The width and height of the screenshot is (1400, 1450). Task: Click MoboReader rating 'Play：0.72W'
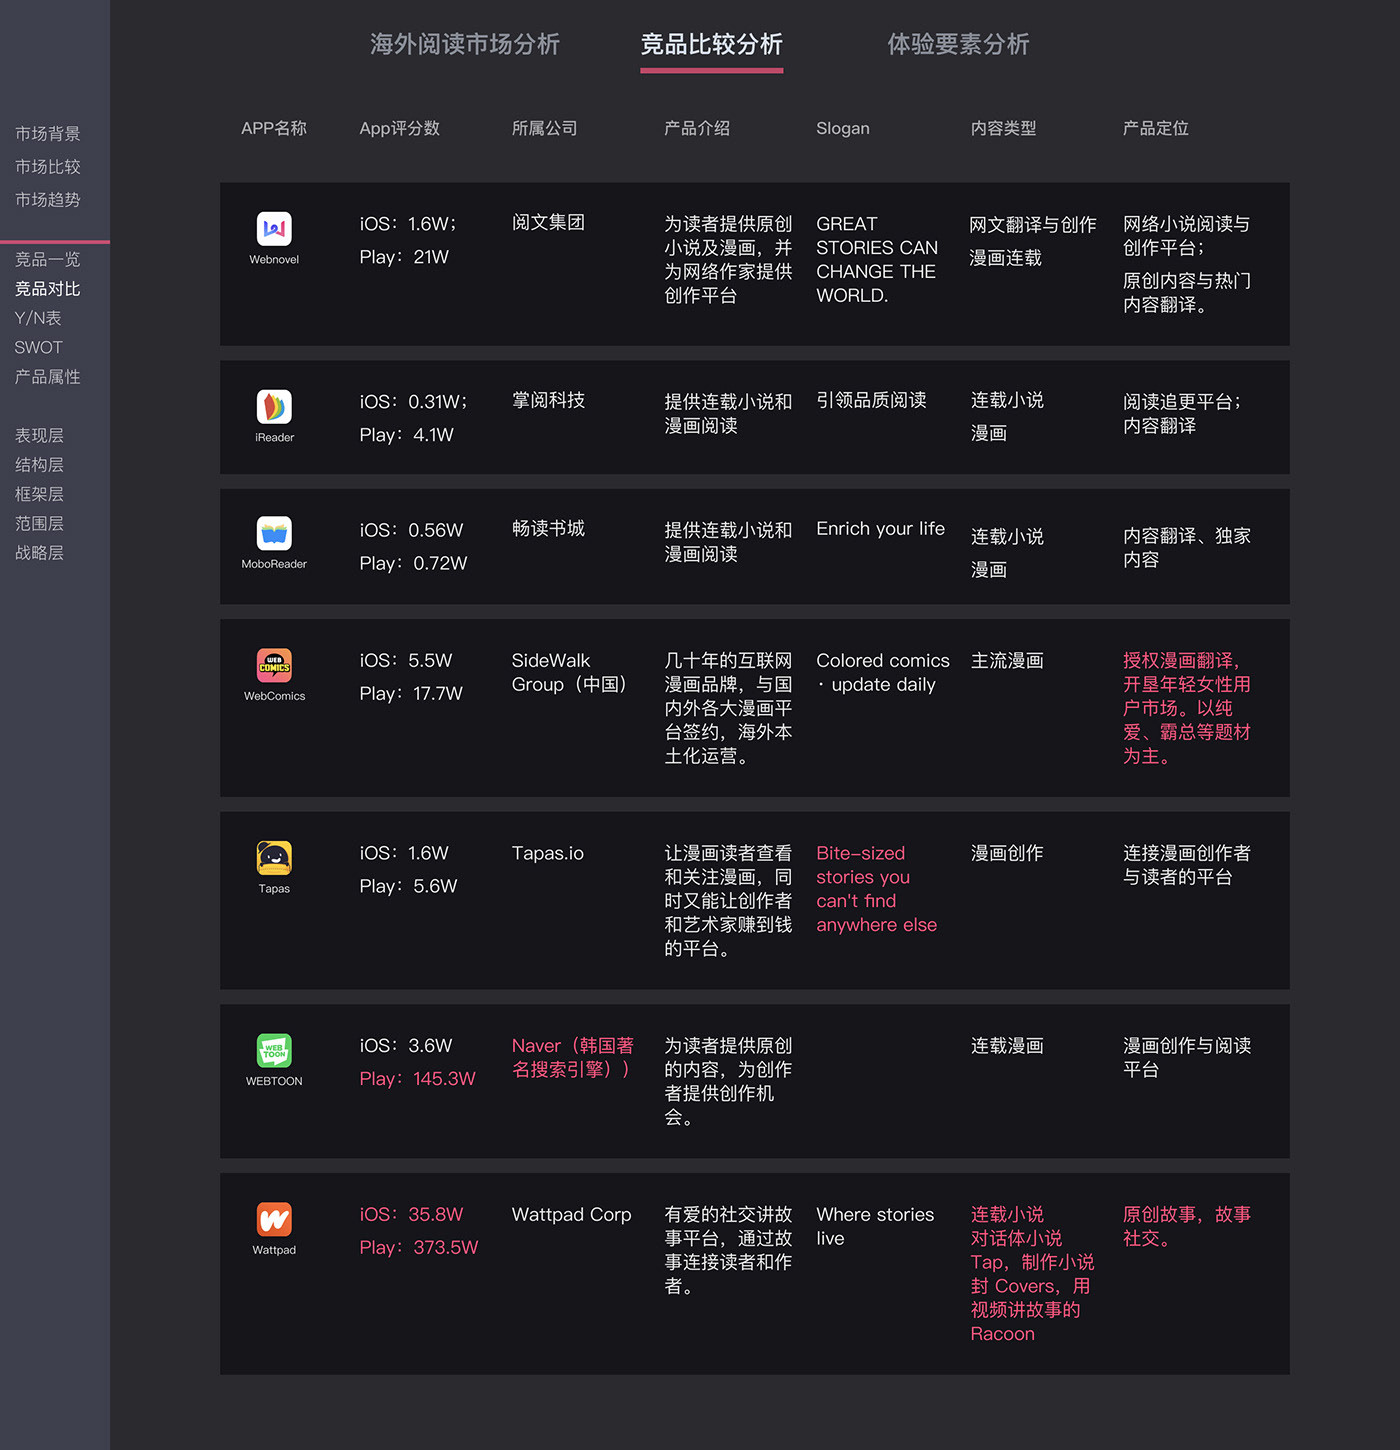click(x=413, y=563)
